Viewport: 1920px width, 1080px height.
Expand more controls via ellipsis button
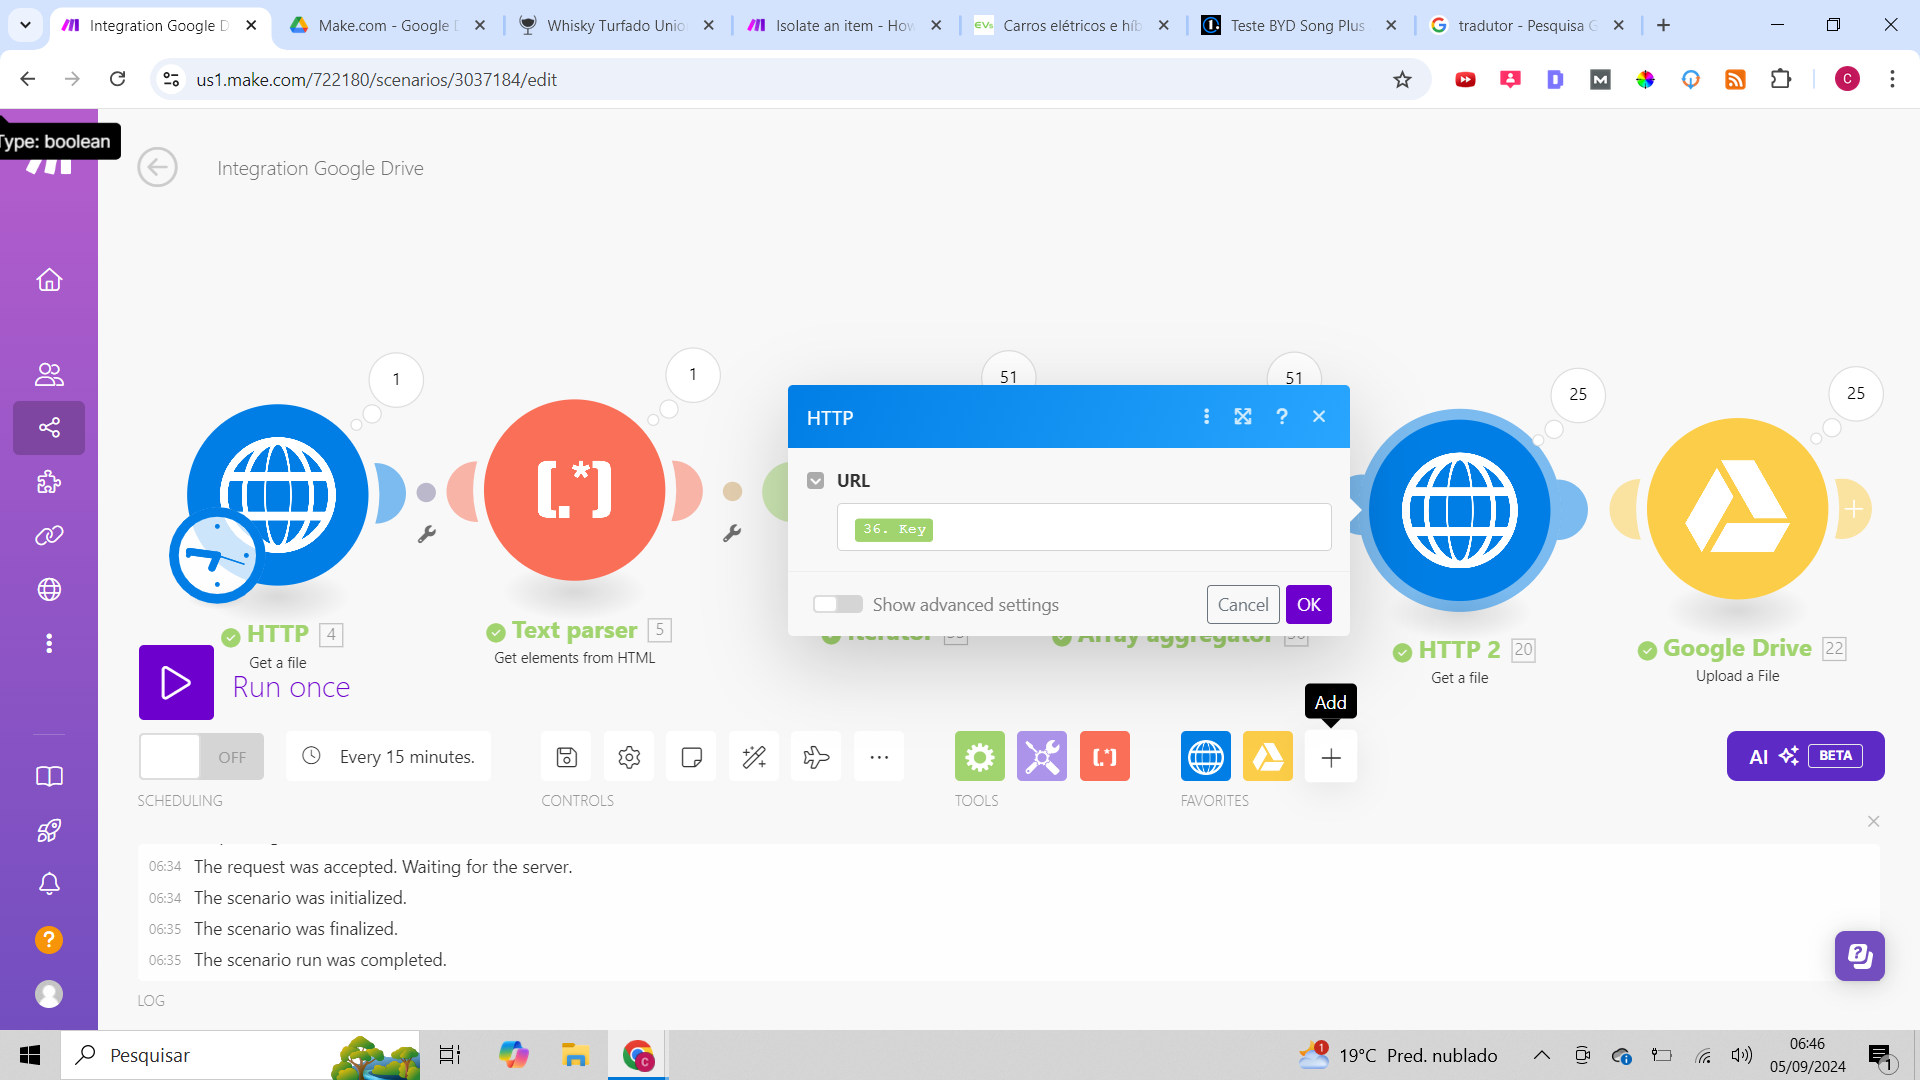click(x=879, y=757)
